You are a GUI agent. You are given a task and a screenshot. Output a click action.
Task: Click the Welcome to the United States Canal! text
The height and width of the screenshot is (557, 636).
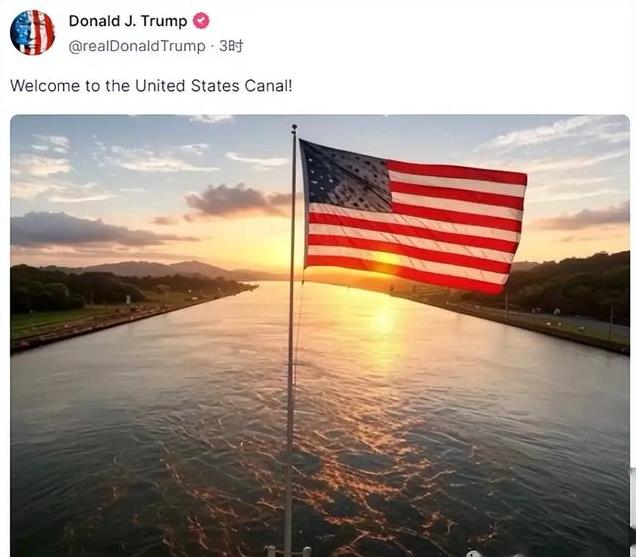(x=151, y=86)
